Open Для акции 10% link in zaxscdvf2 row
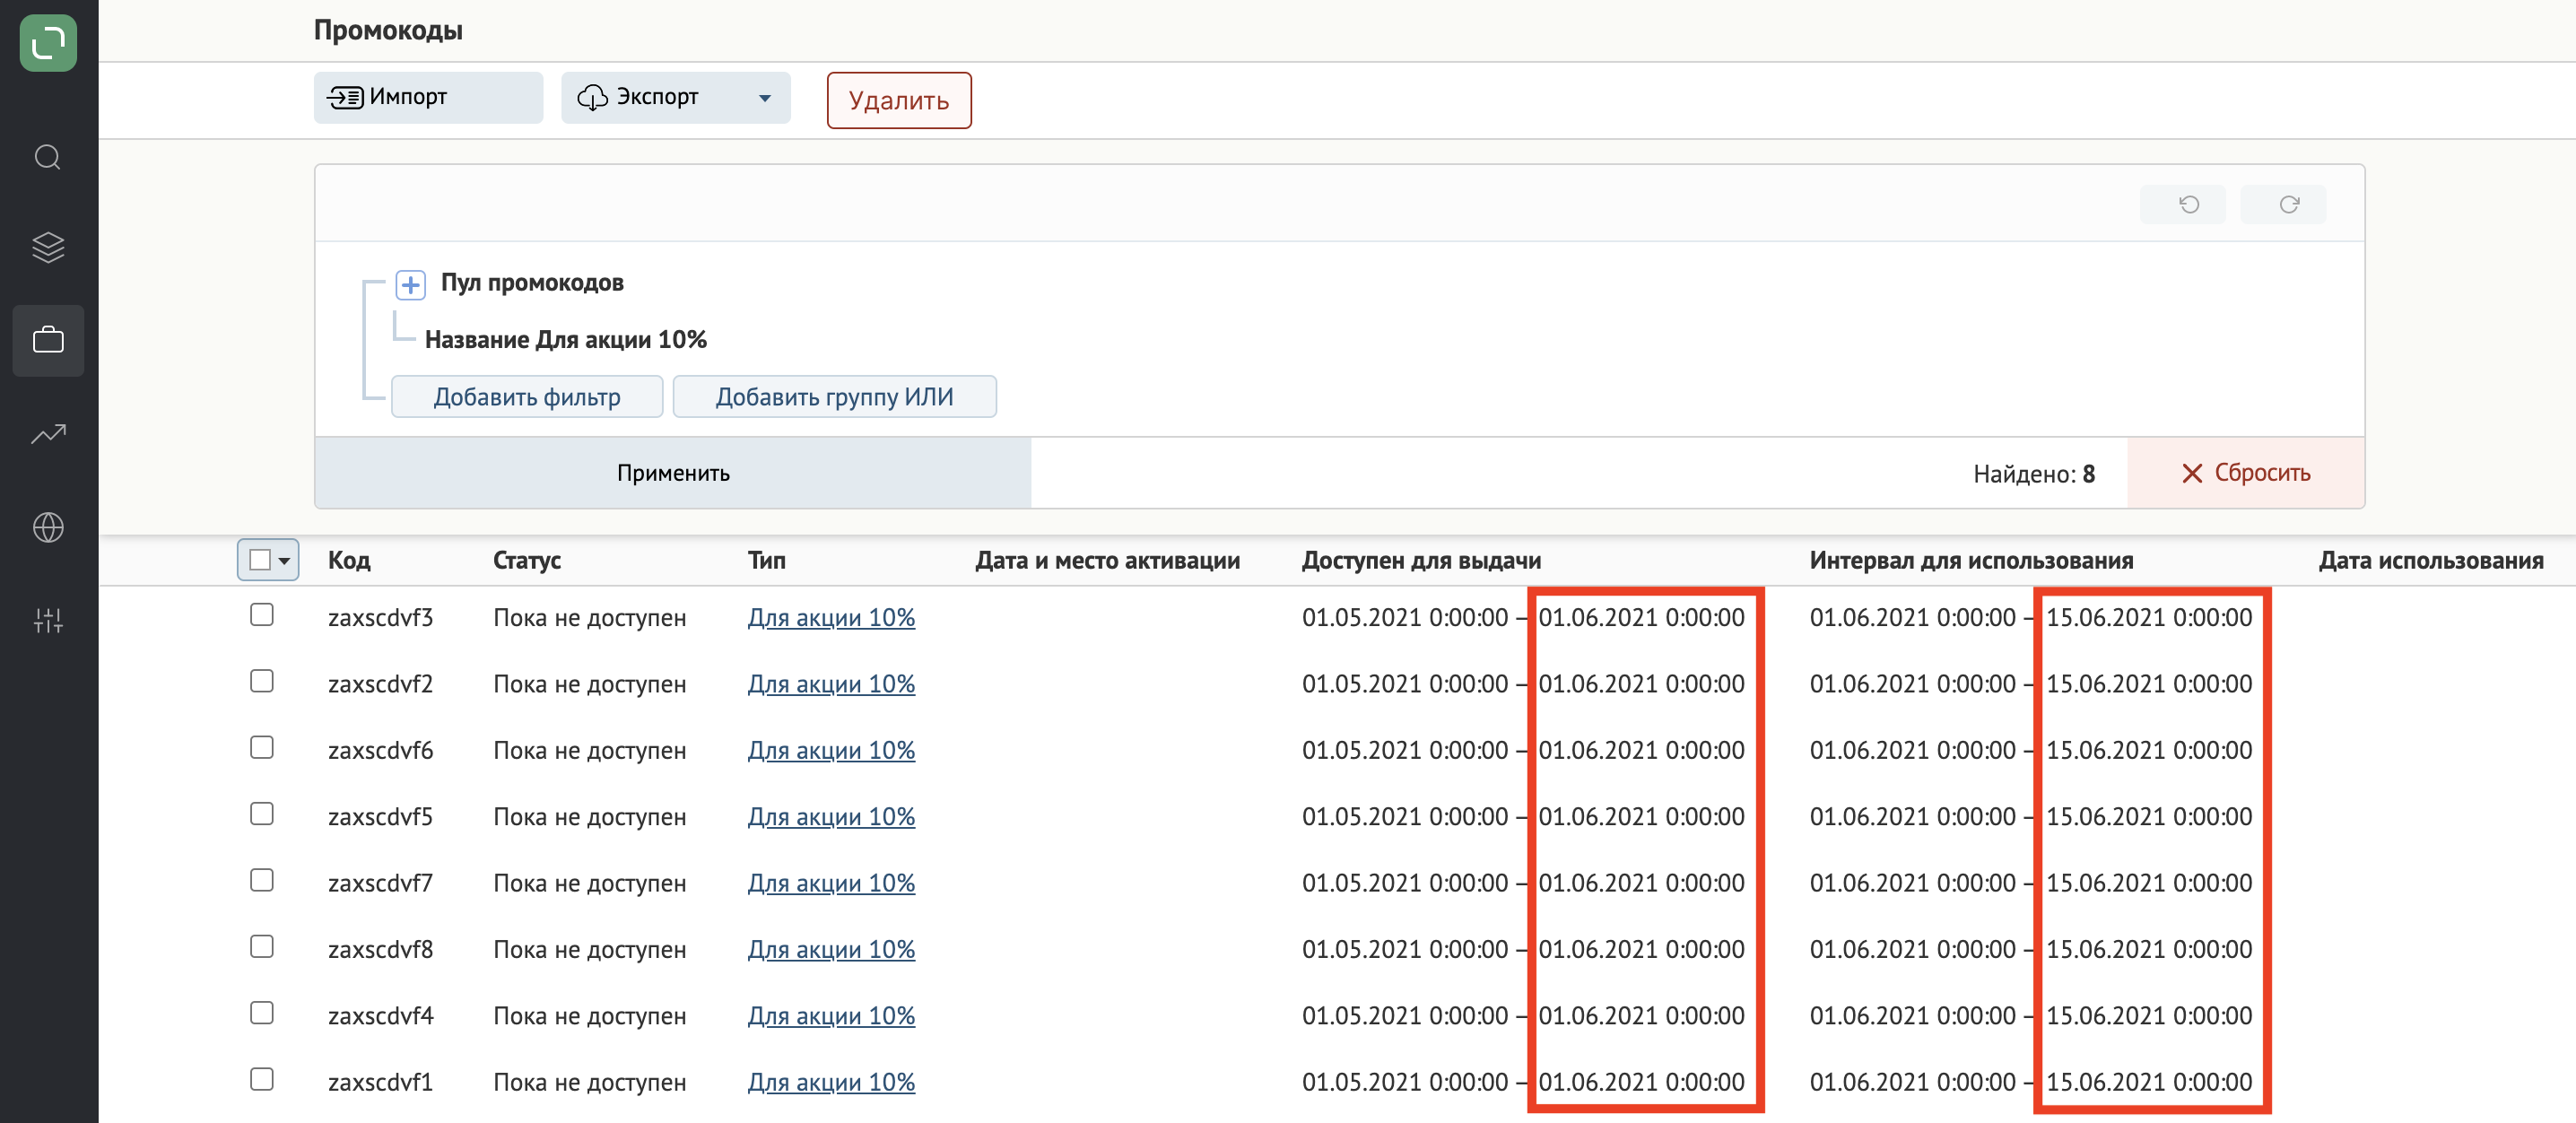2576x1123 pixels. pos(831,684)
